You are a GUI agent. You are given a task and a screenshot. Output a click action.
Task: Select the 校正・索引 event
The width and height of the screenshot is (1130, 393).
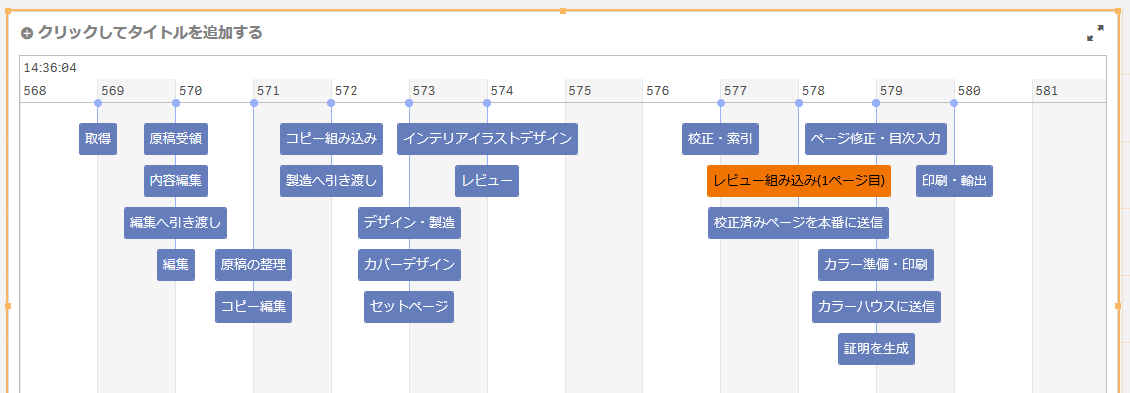(x=720, y=139)
